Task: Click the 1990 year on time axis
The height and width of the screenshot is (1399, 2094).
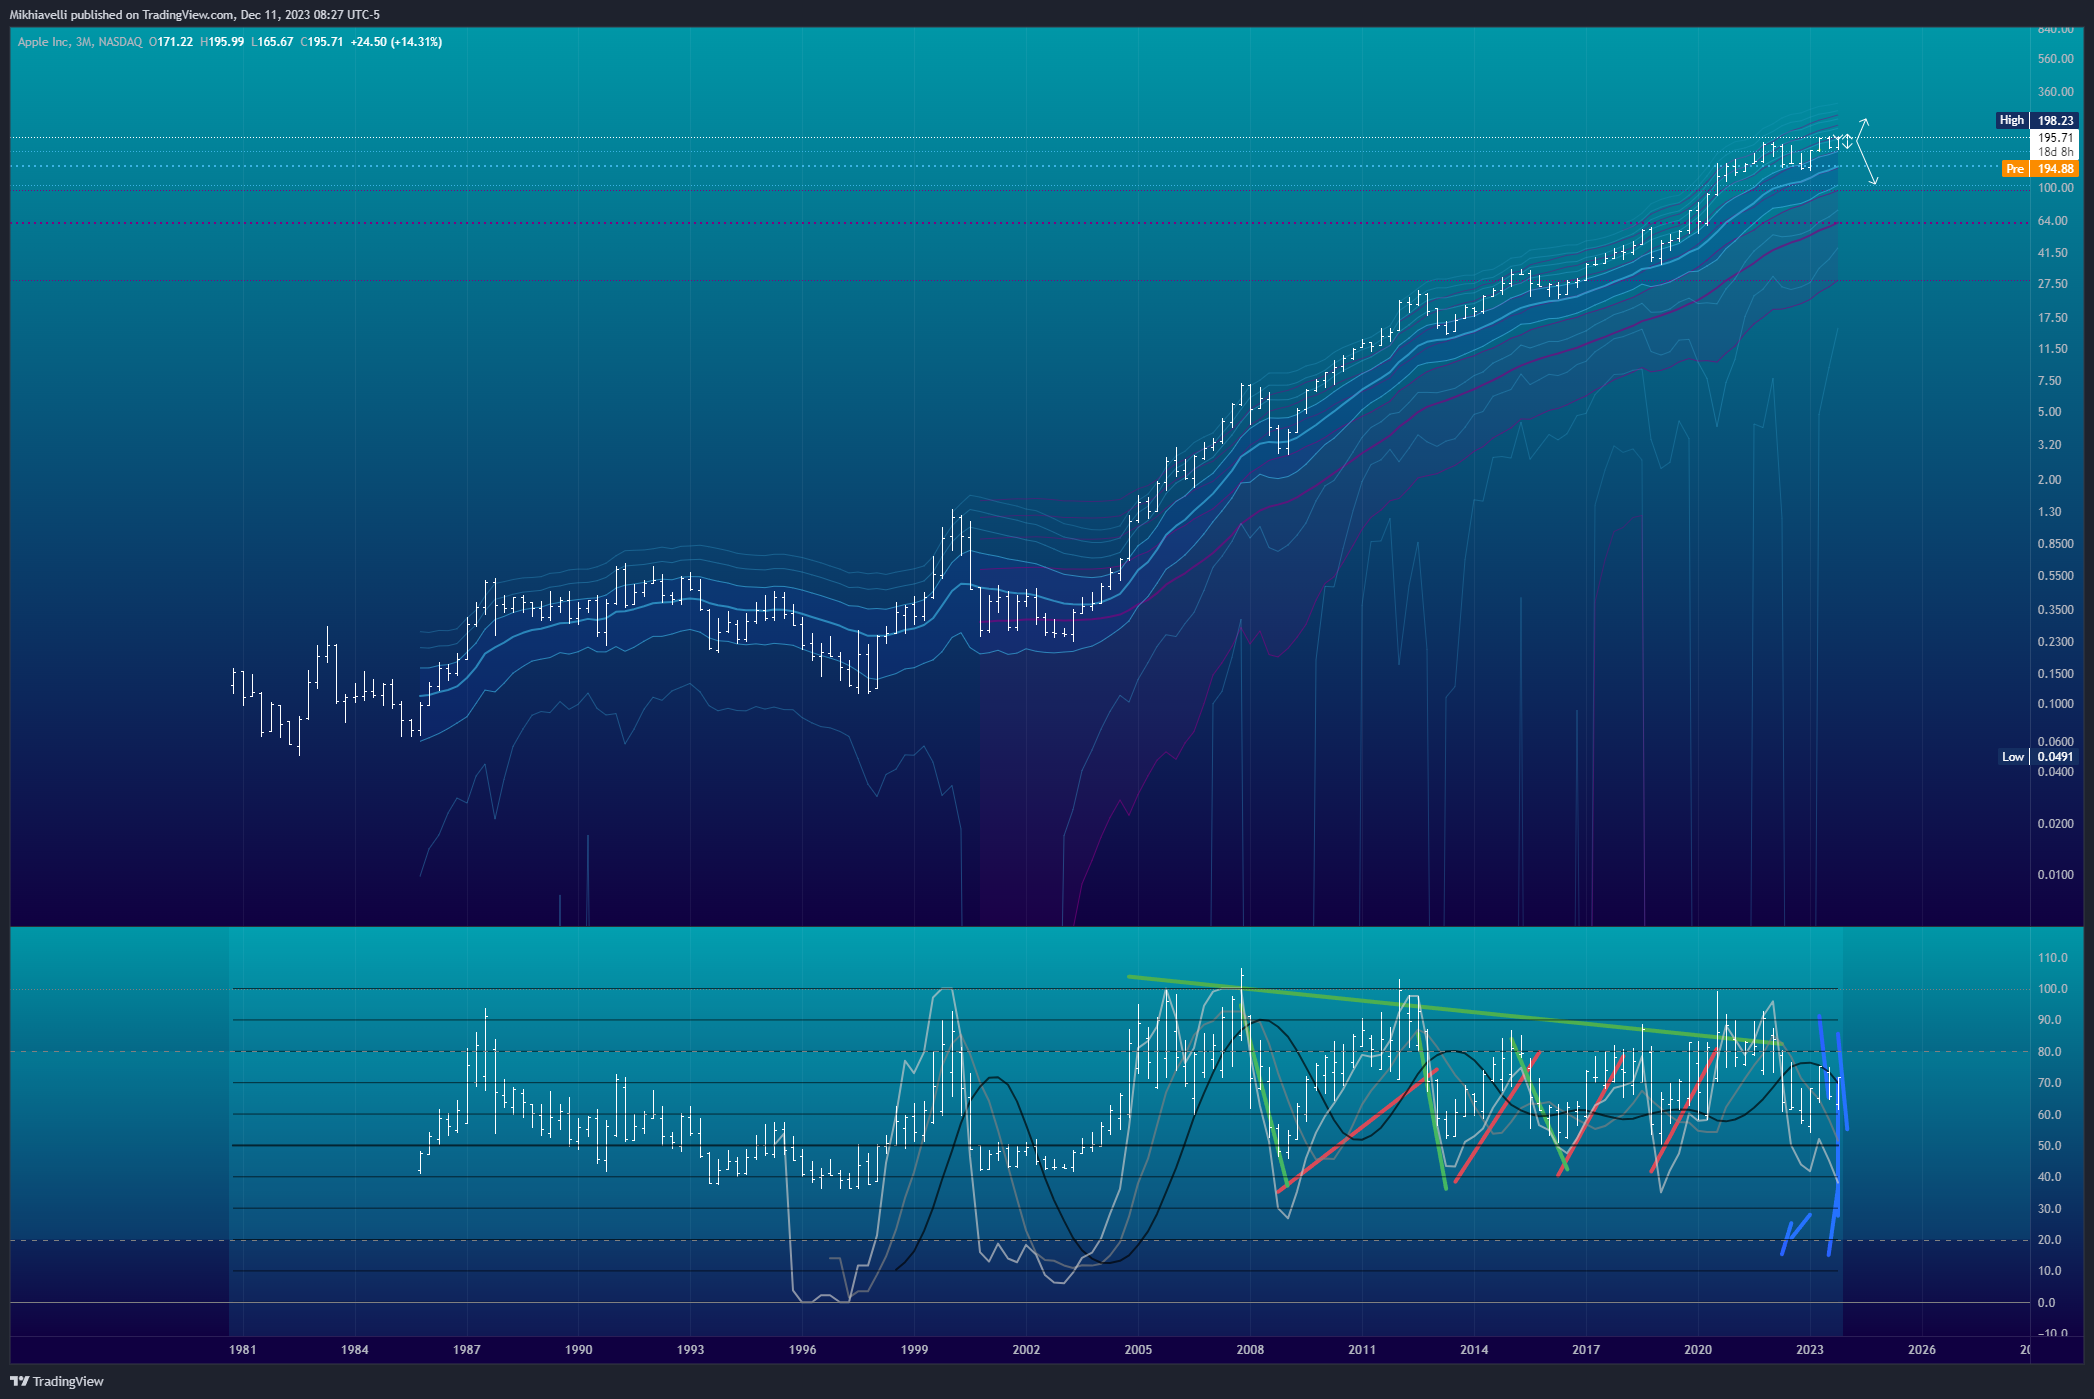Action: pyautogui.click(x=579, y=1350)
